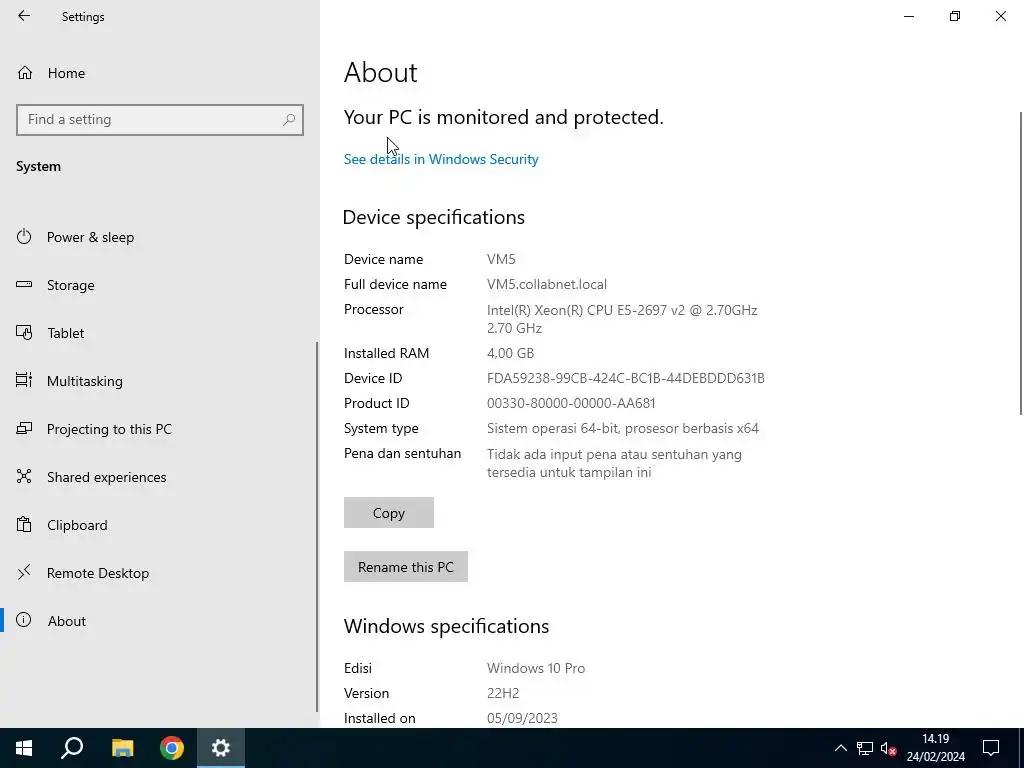The image size is (1024, 768).
Task: Click the About info icon
Action: click(x=24, y=620)
